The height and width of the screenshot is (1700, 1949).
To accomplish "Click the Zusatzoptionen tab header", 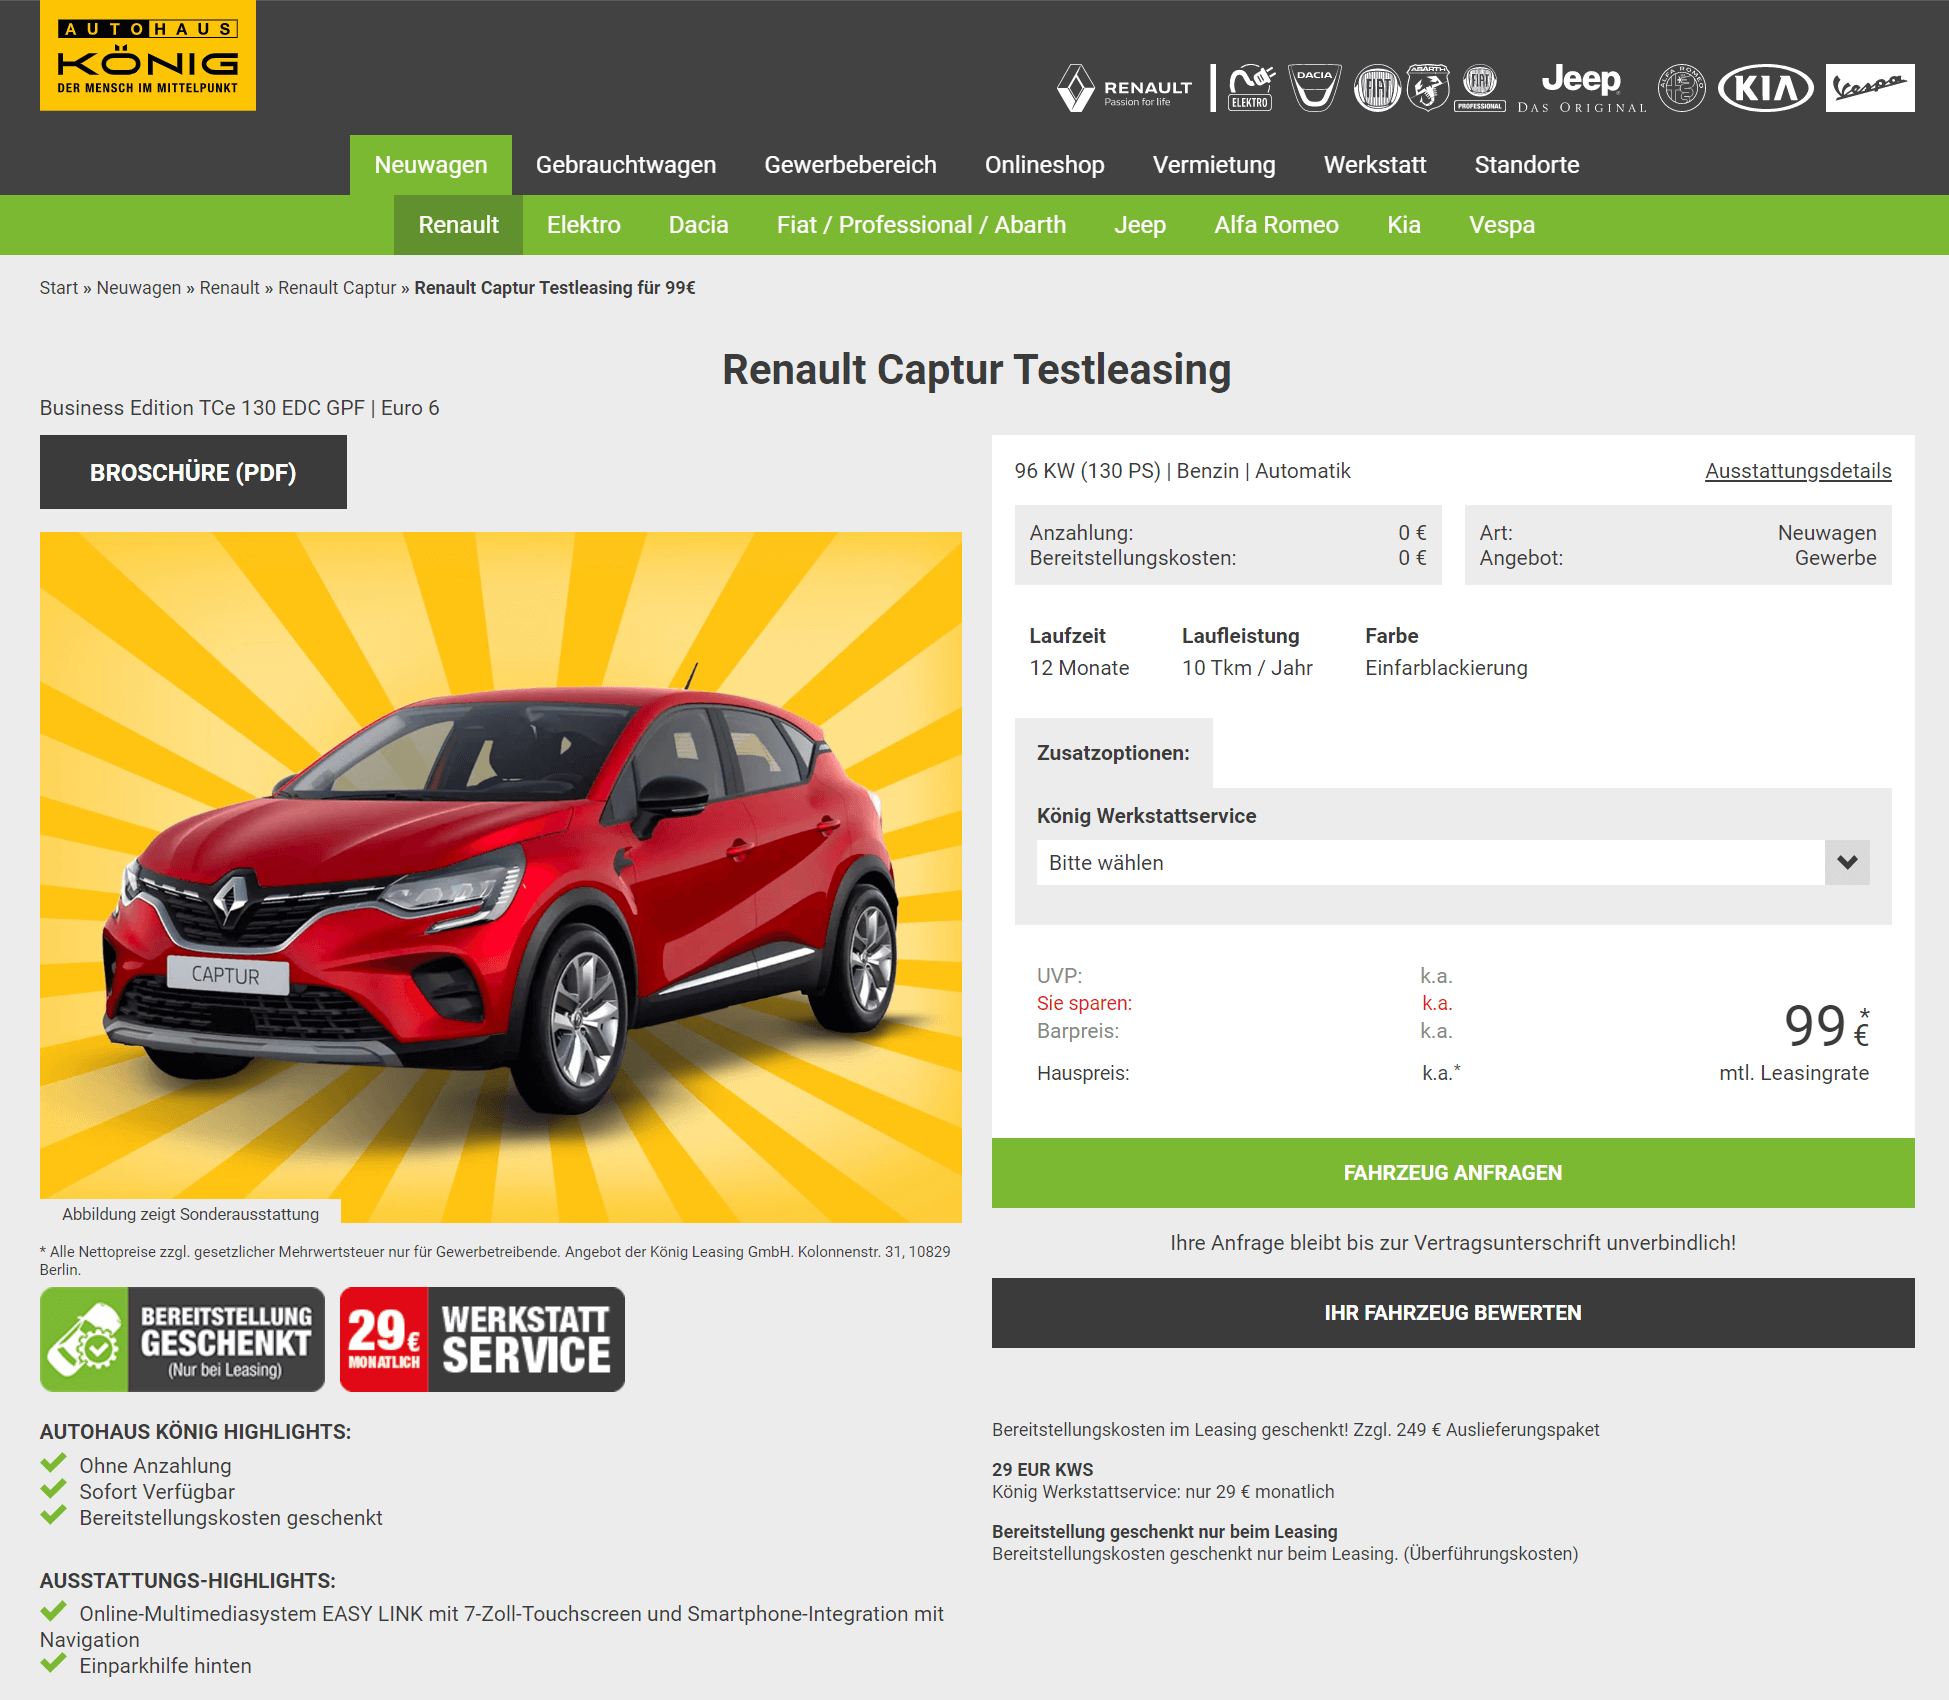I will coord(1113,753).
